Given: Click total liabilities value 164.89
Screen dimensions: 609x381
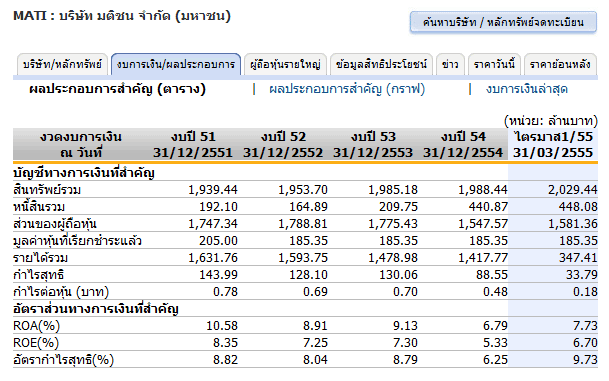Looking at the screenshot, I should point(308,207).
